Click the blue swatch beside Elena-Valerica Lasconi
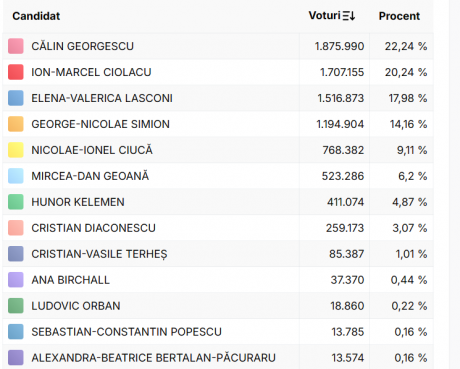Viewport: 460px width, 369px height. click(16, 98)
